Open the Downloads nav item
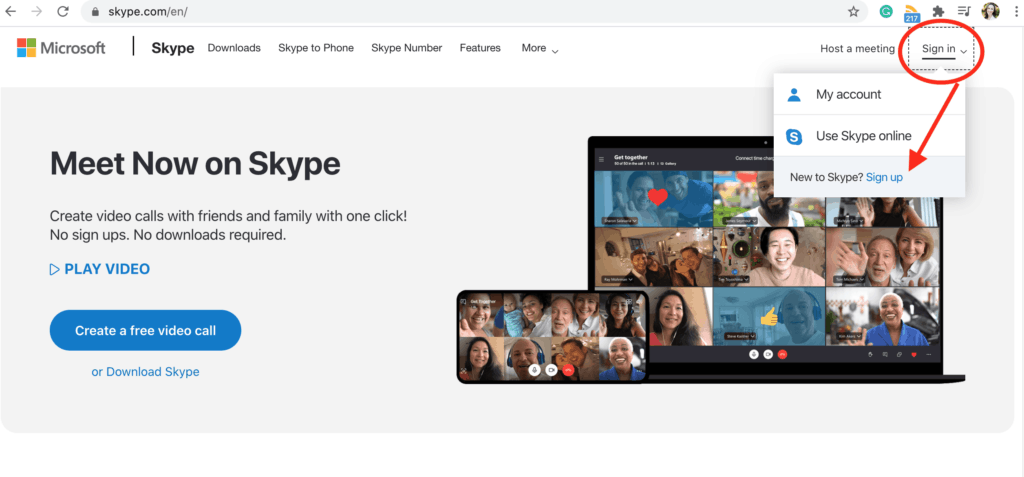The width and height of the screenshot is (1024, 477). coord(234,48)
